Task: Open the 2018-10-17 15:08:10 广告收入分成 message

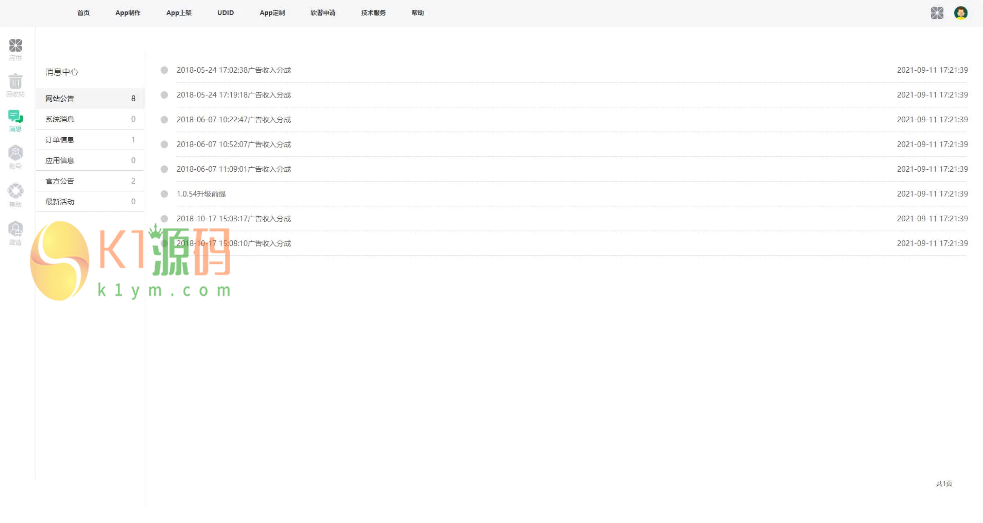Action: pyautogui.click(x=234, y=243)
